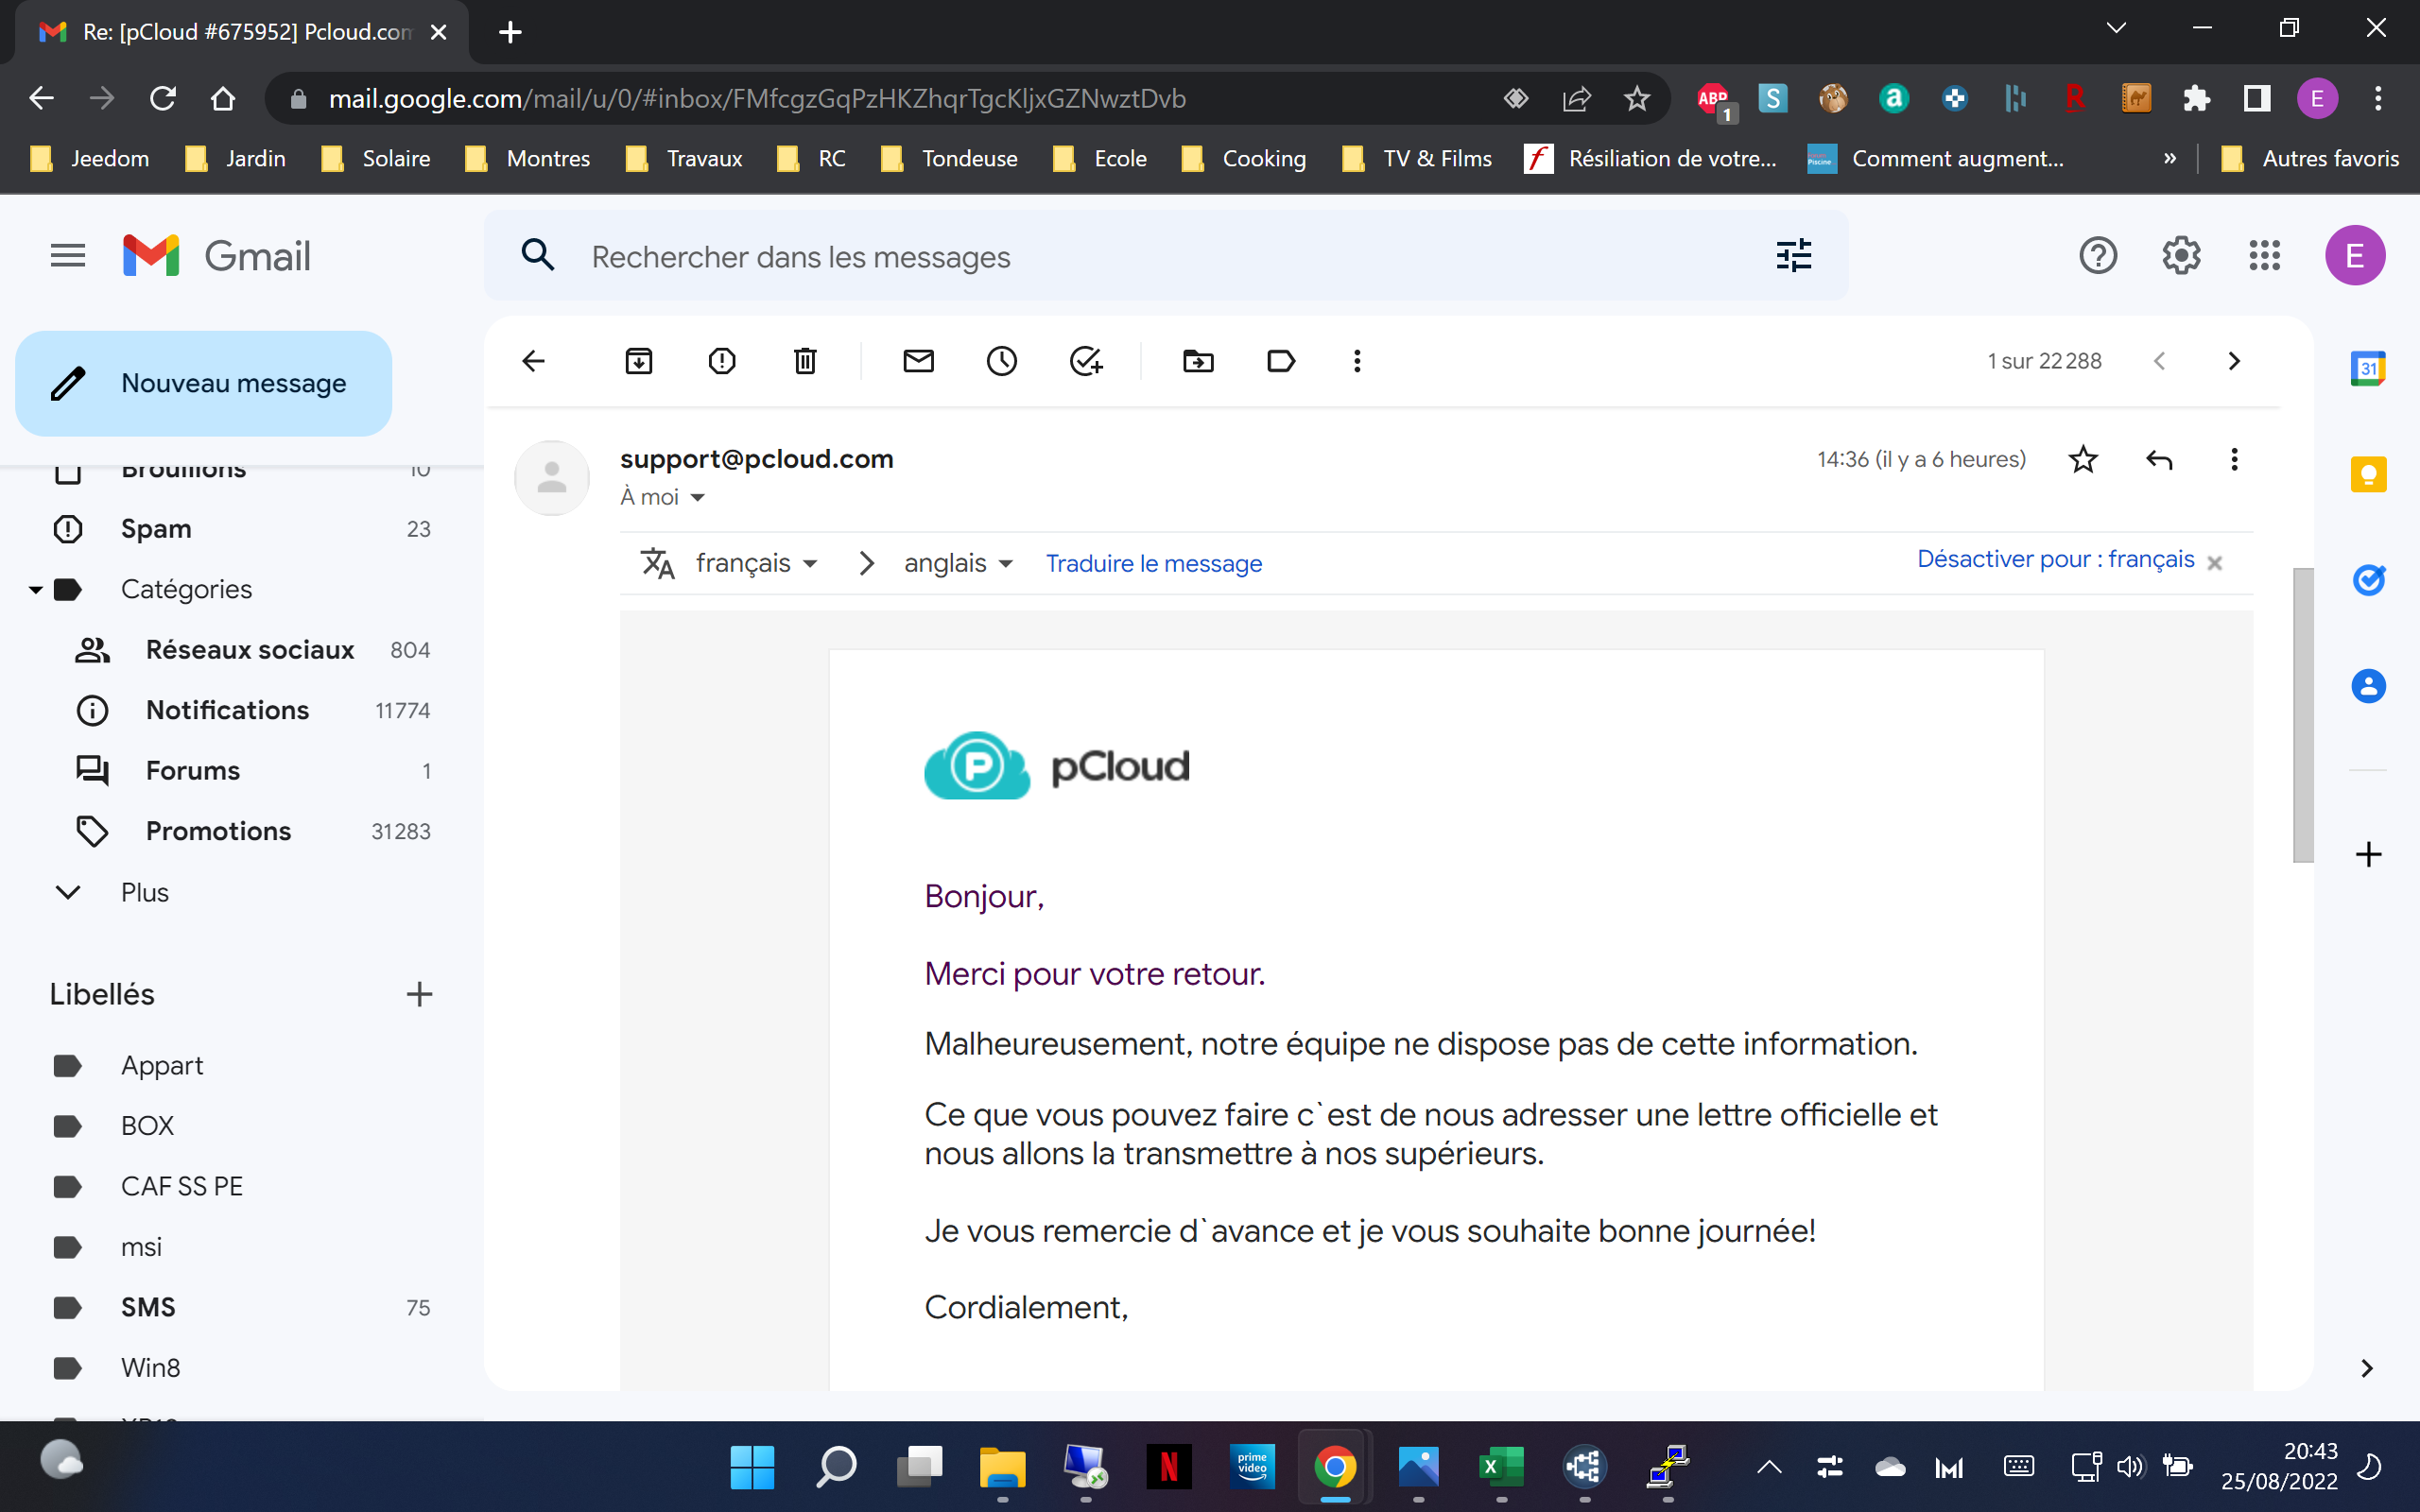Archive this pCloud email
Viewport: 2420px width, 1512px height.
[639, 361]
